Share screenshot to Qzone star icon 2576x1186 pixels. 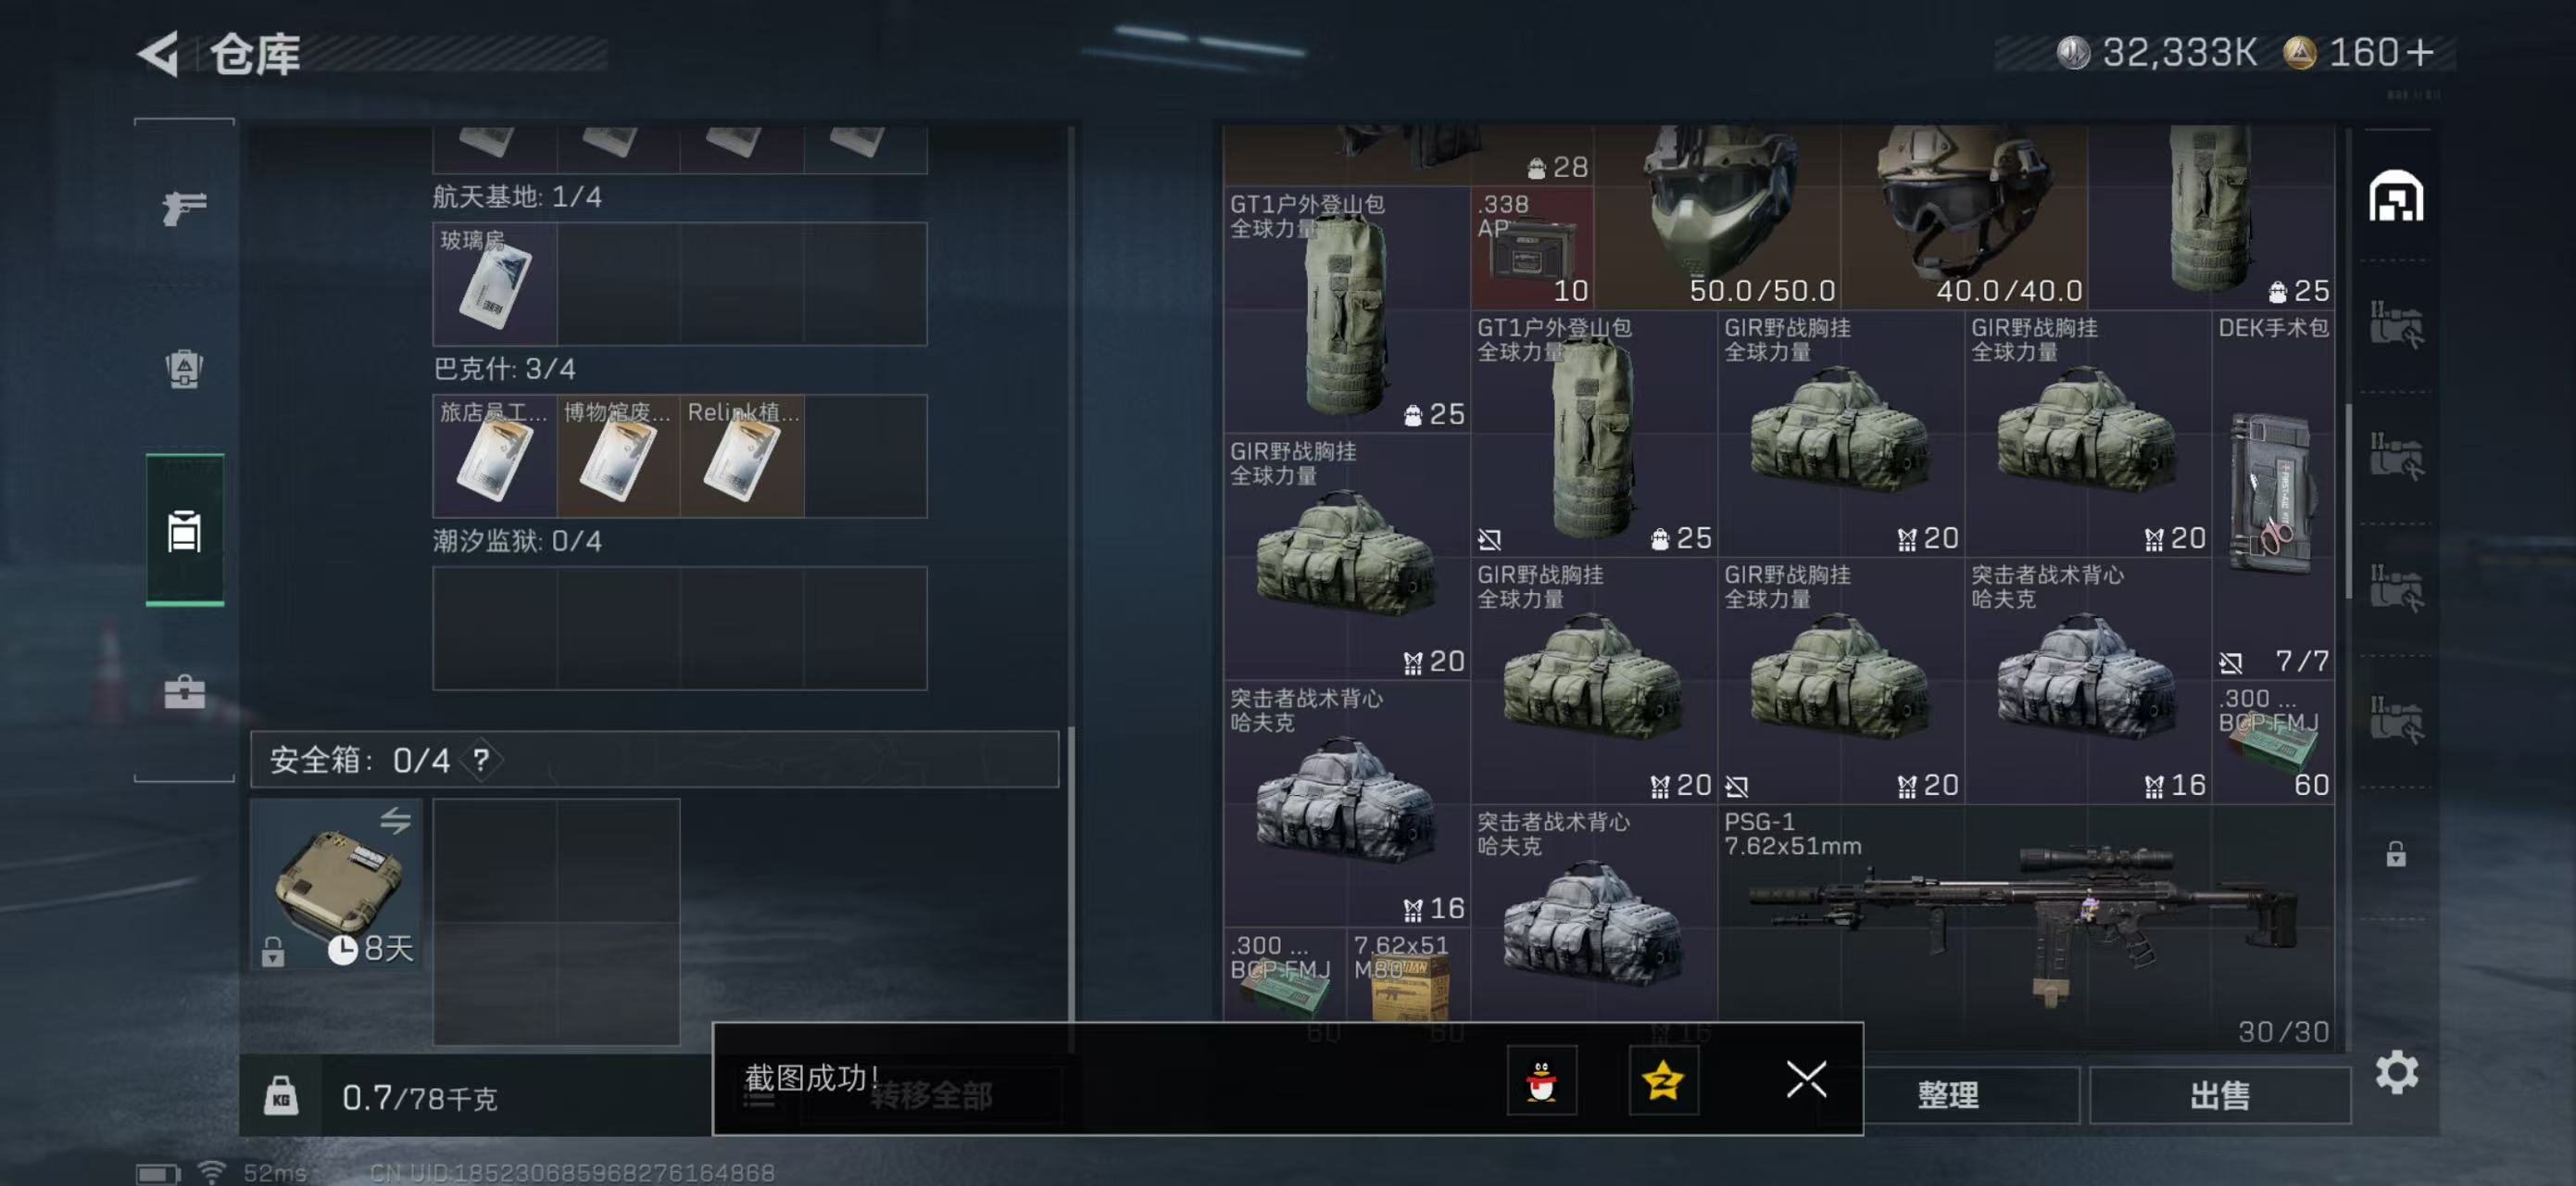click(1664, 1080)
